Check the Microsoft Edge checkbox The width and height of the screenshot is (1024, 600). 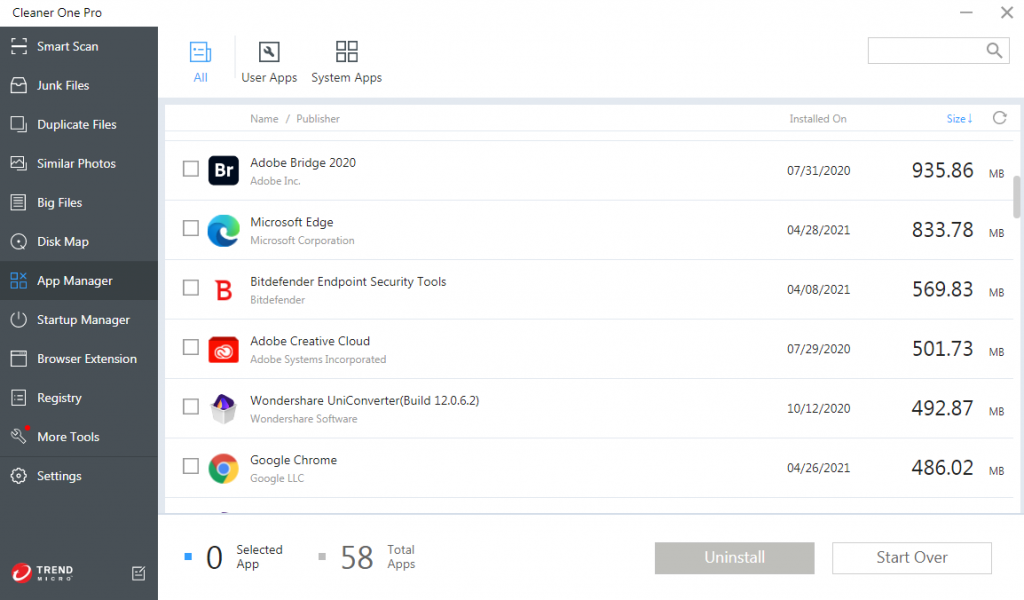point(191,229)
